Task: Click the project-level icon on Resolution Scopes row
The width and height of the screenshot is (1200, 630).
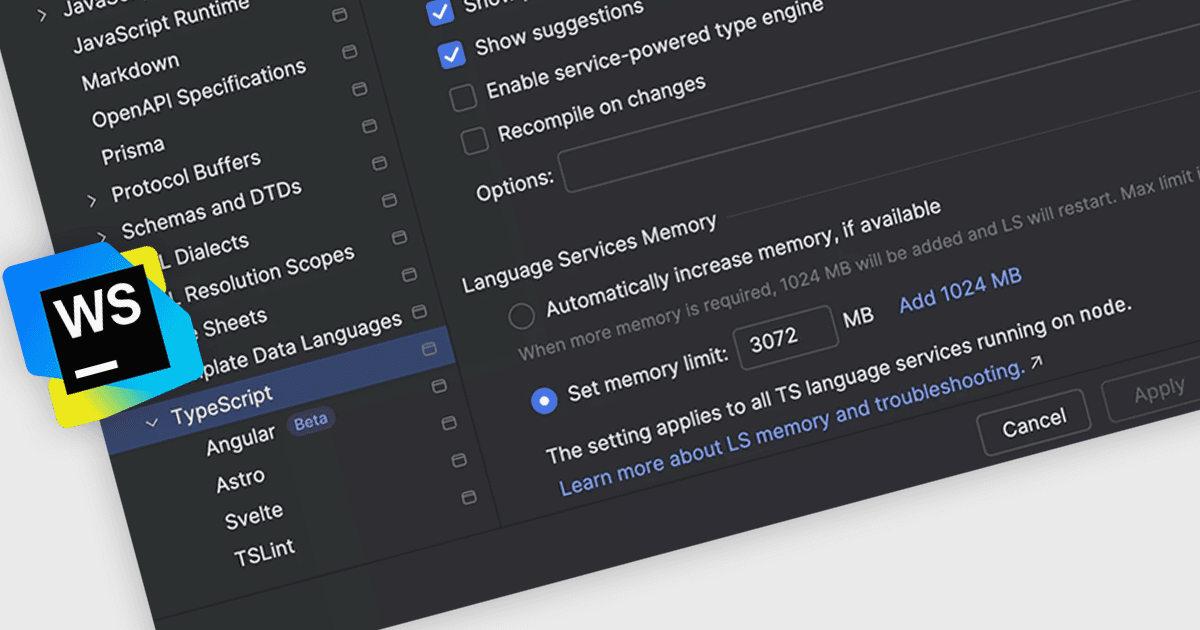Action: (399, 237)
